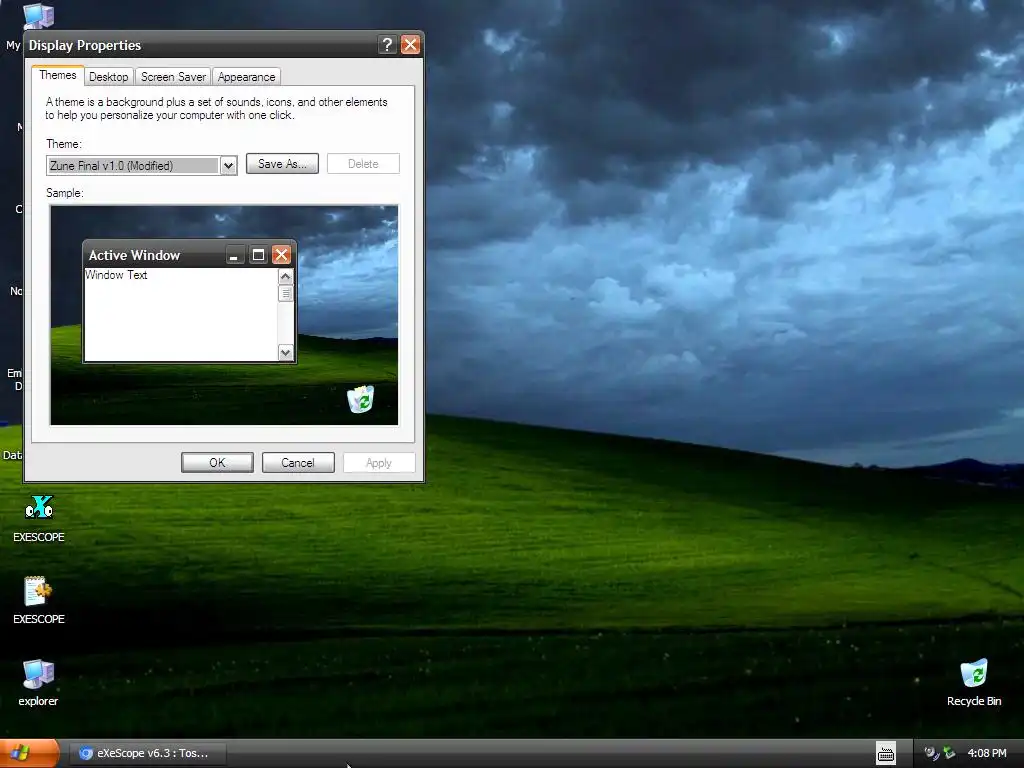Click the Delete button
The height and width of the screenshot is (768, 1024).
pos(363,164)
